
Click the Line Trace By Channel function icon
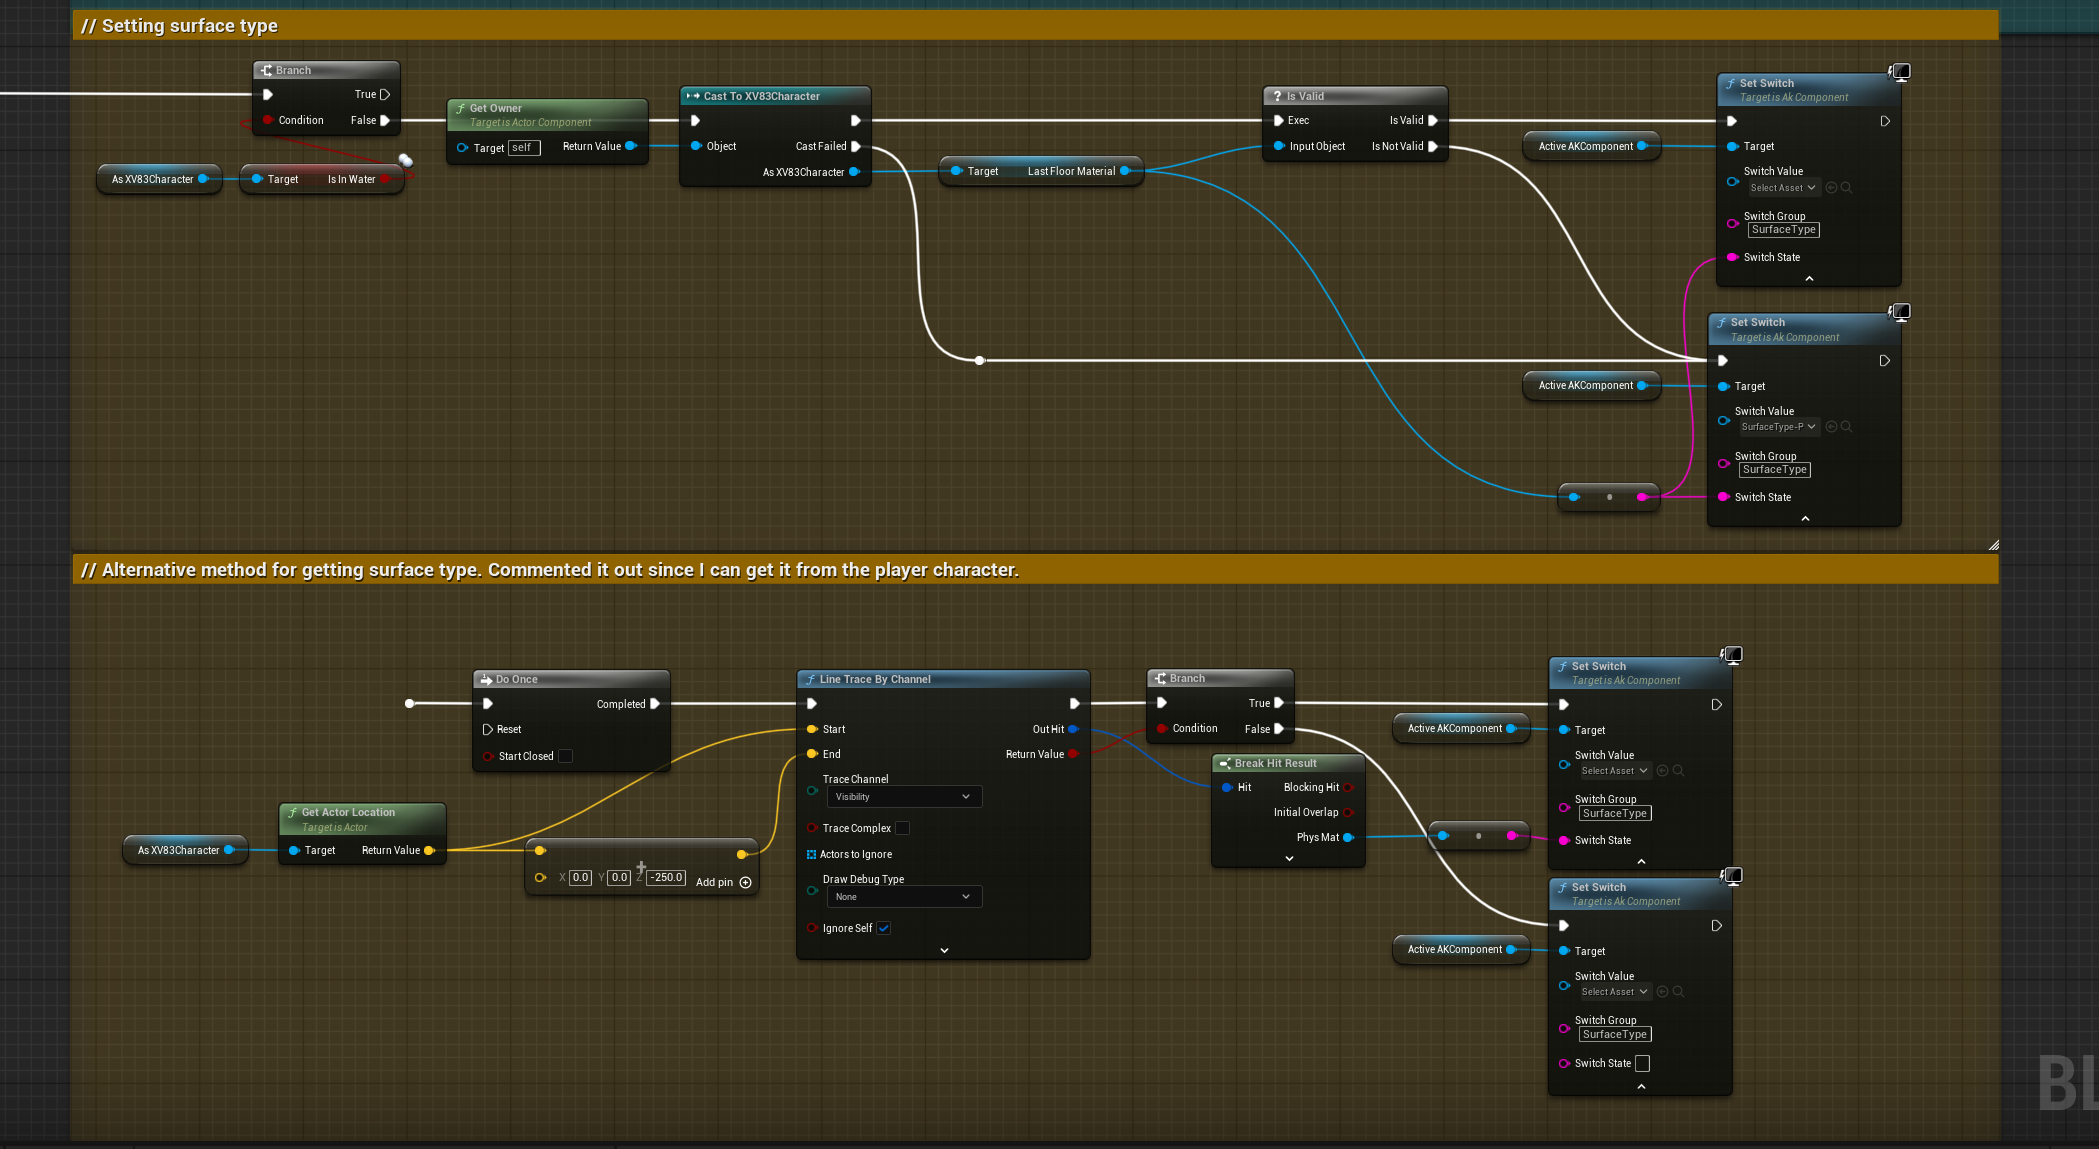point(810,679)
